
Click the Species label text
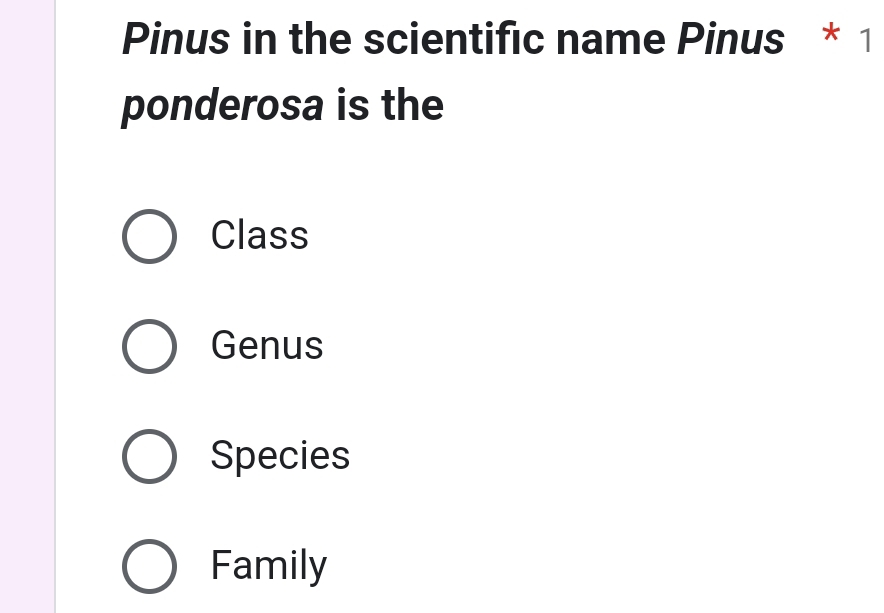tap(280, 456)
